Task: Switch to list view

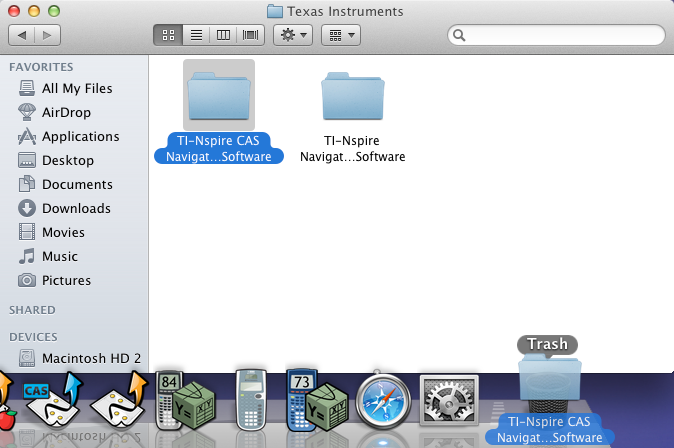Action: point(196,35)
